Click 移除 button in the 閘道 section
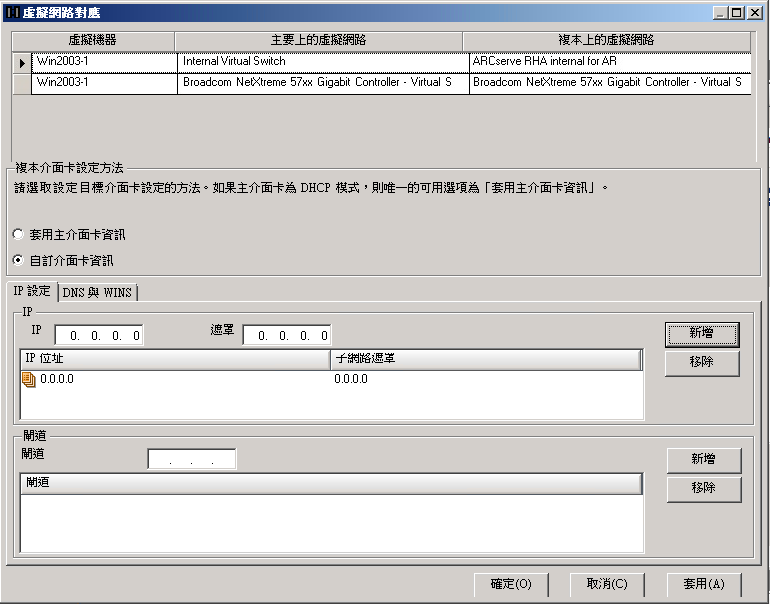The image size is (770, 604). 703,489
